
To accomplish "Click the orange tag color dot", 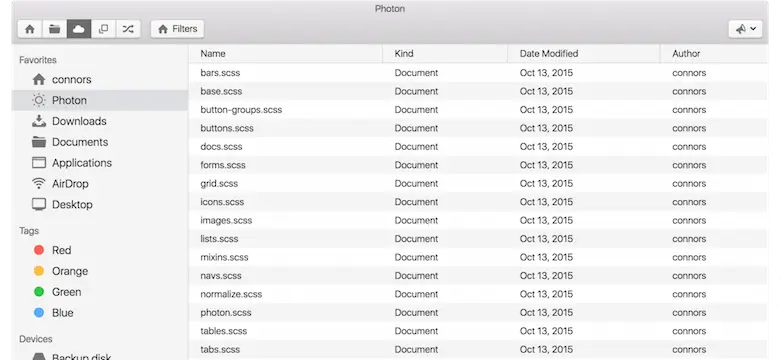I will click(39, 271).
